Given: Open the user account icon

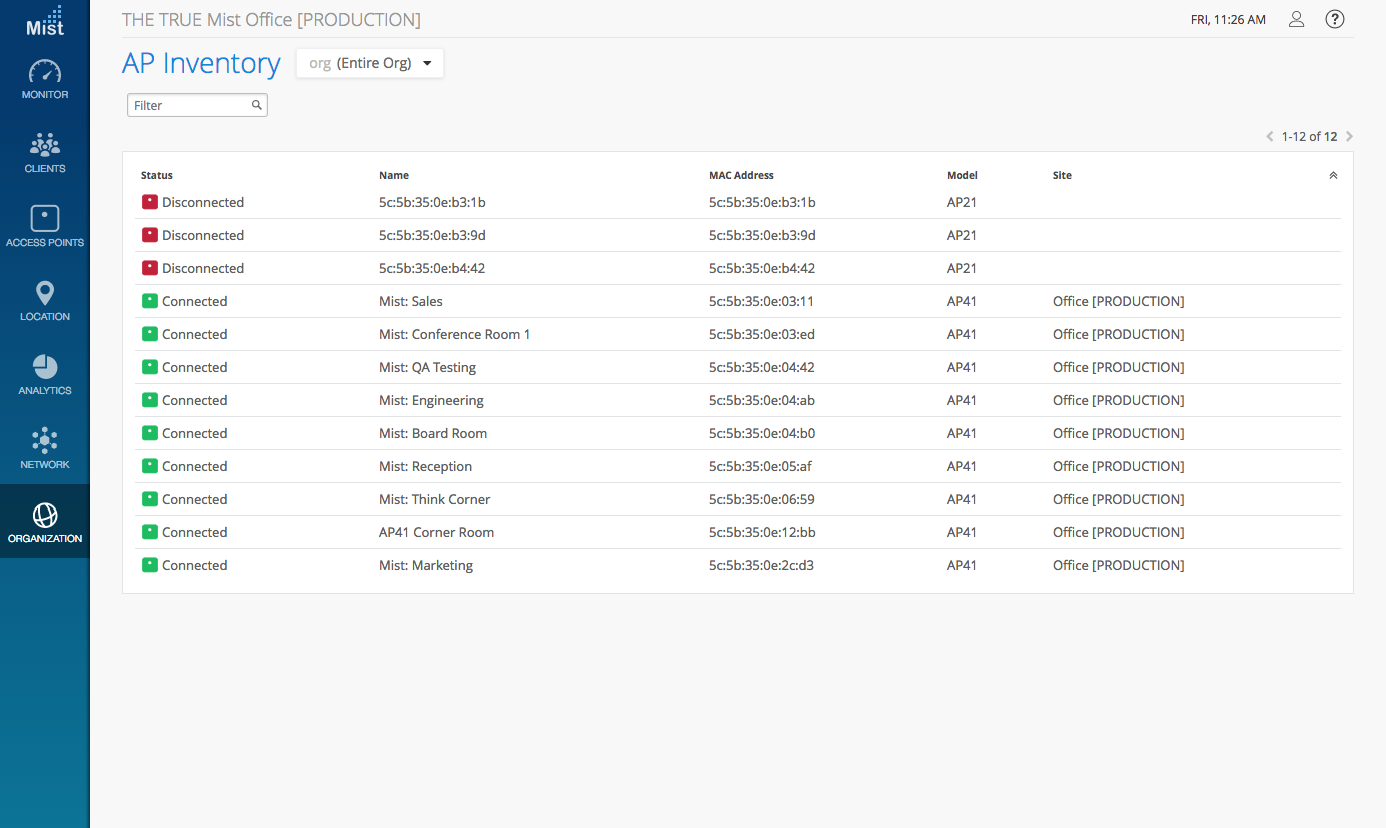Looking at the screenshot, I should pyautogui.click(x=1296, y=19).
